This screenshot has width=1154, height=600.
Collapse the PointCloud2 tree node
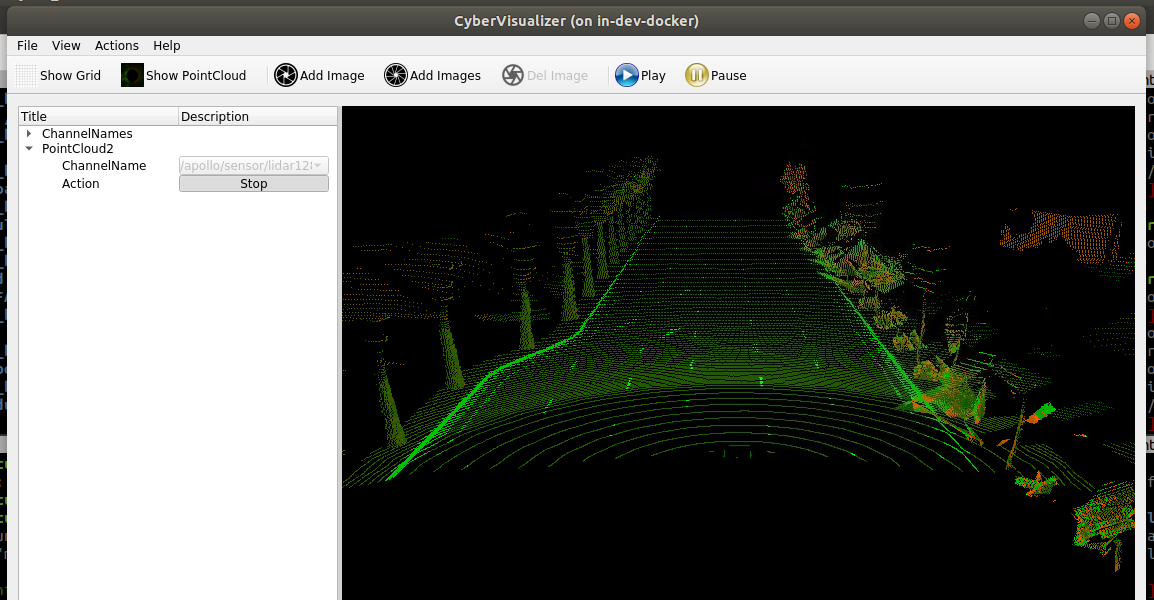click(30, 148)
